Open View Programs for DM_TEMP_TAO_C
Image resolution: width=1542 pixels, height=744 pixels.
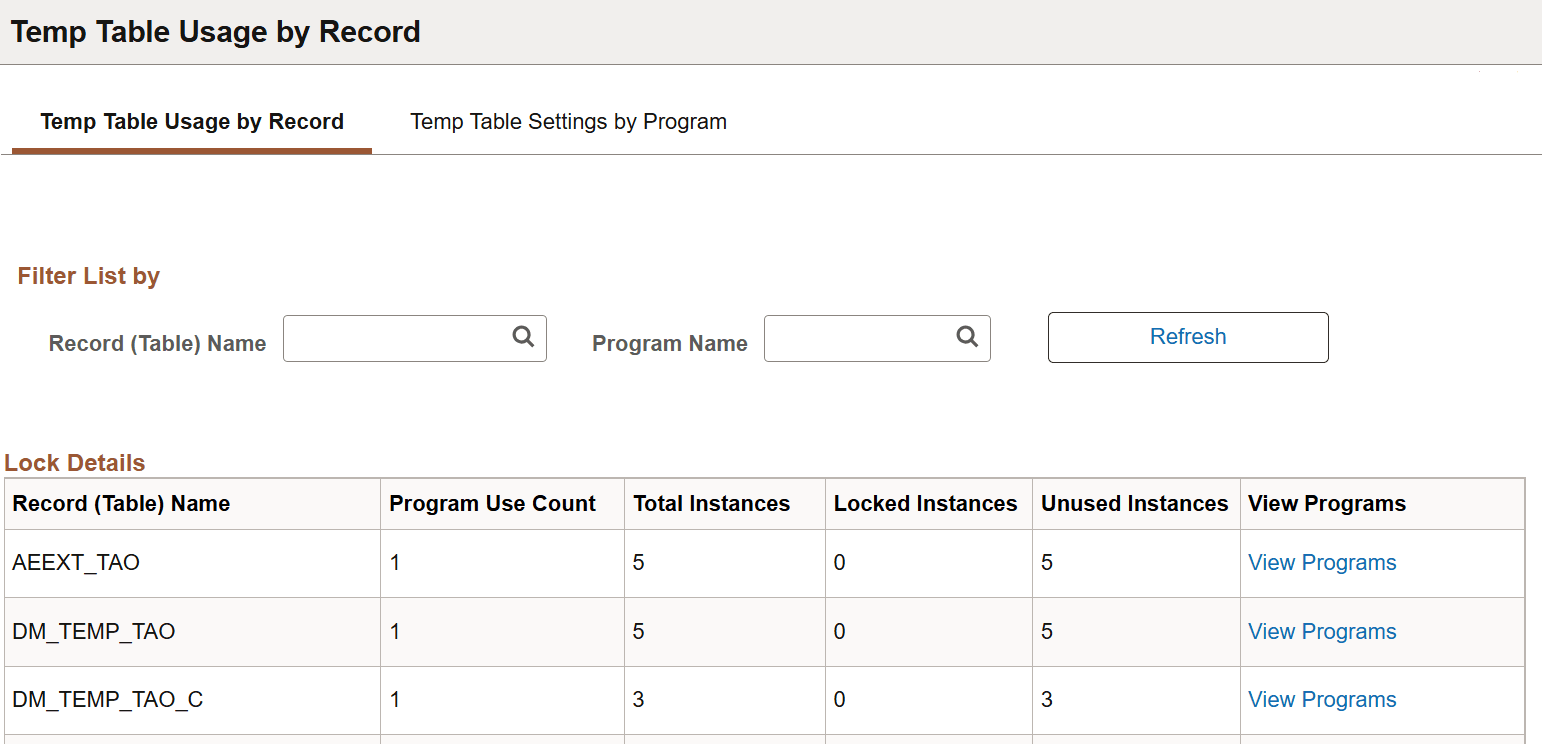pyautogui.click(x=1321, y=699)
